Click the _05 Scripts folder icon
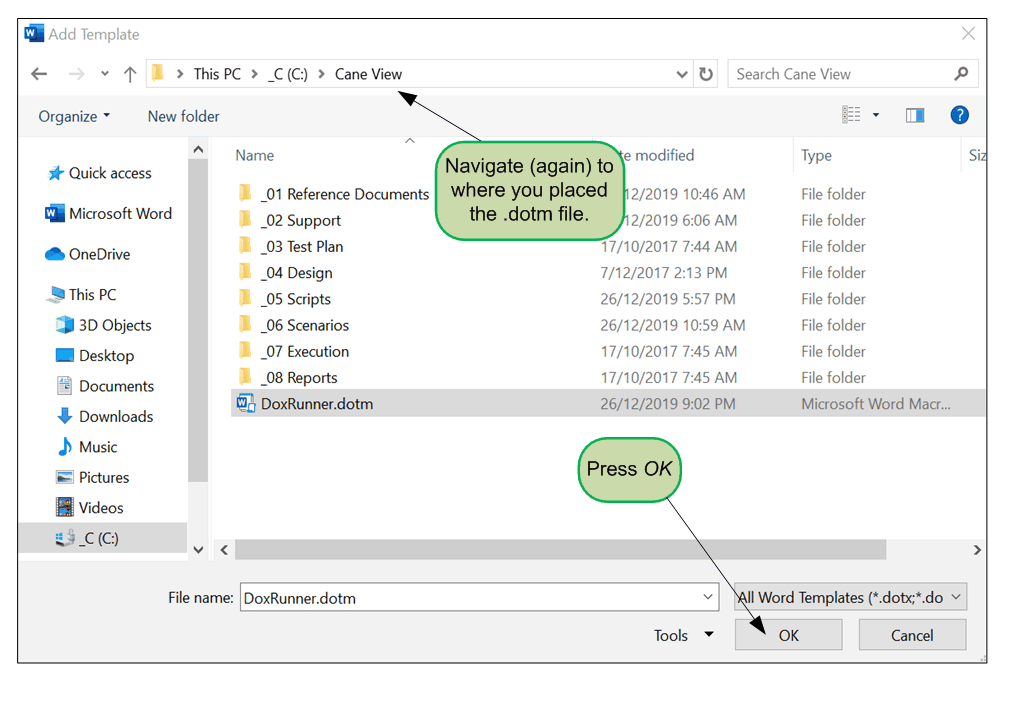This screenshot has height=704, width=1009. [245, 298]
